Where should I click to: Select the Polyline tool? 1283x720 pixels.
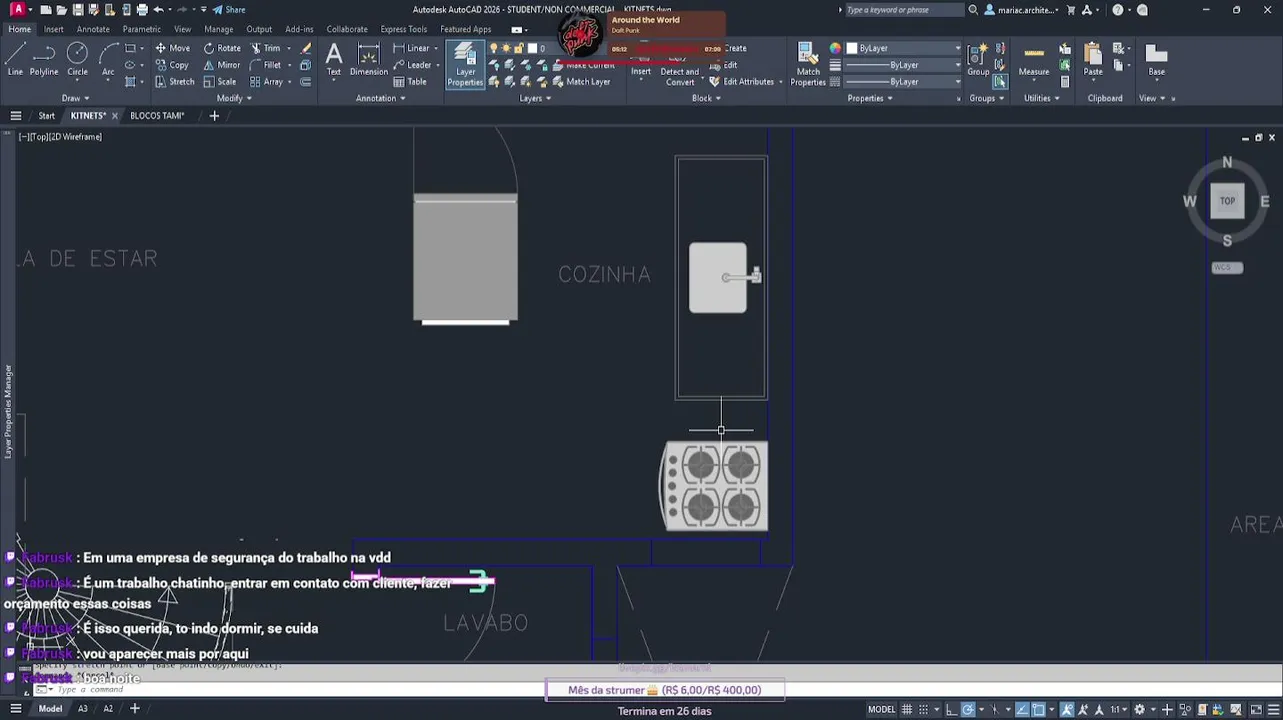pyautogui.click(x=44, y=60)
